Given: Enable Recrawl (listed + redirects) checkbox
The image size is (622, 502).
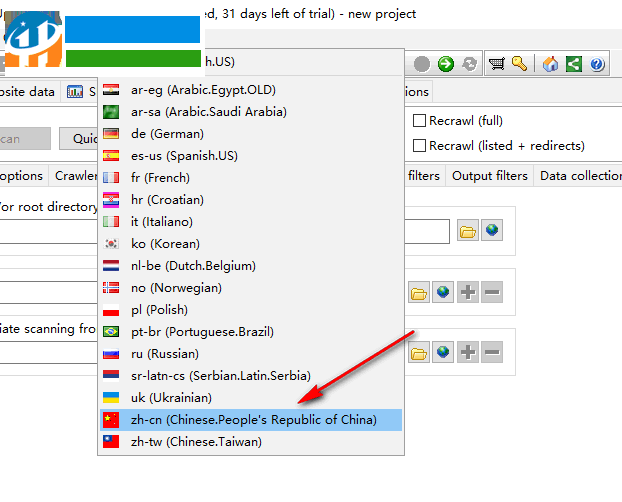Looking at the screenshot, I should point(419,146).
